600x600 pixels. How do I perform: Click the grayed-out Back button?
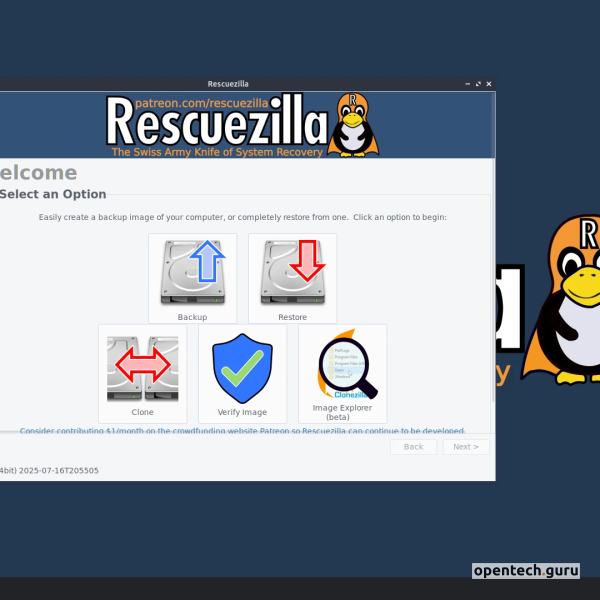(x=413, y=447)
